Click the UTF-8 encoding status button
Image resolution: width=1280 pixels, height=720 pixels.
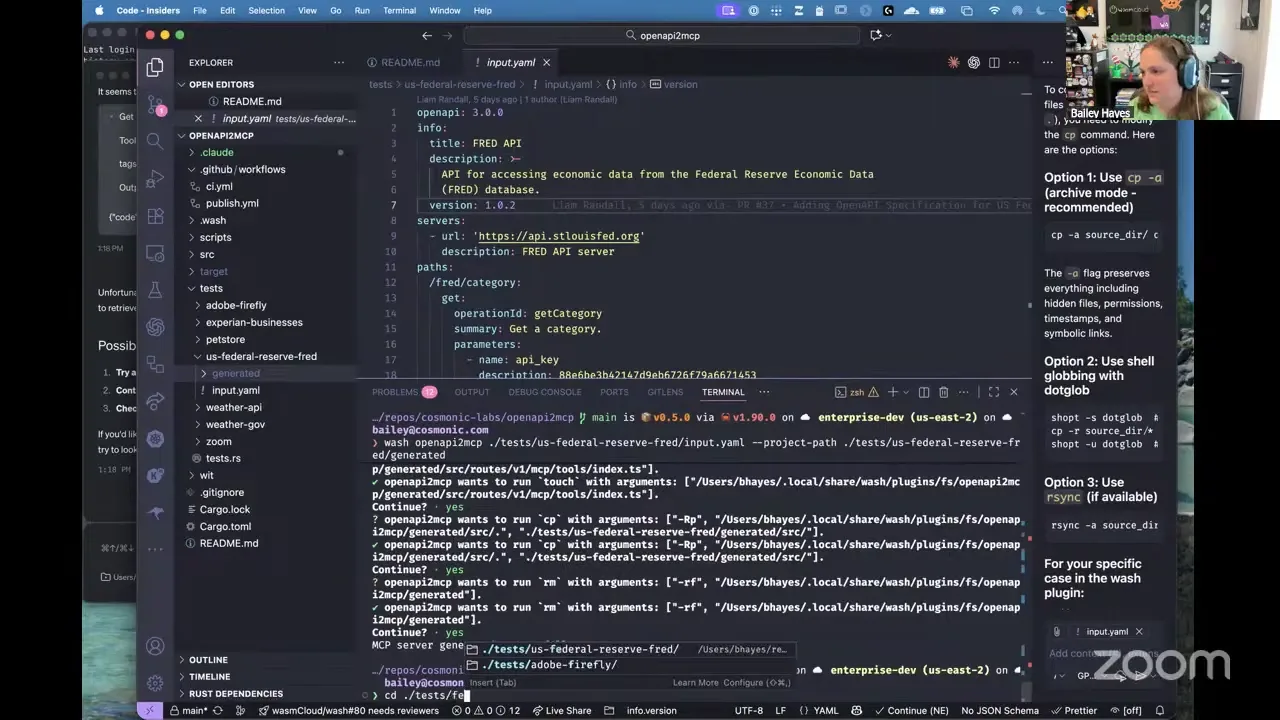coord(749,711)
